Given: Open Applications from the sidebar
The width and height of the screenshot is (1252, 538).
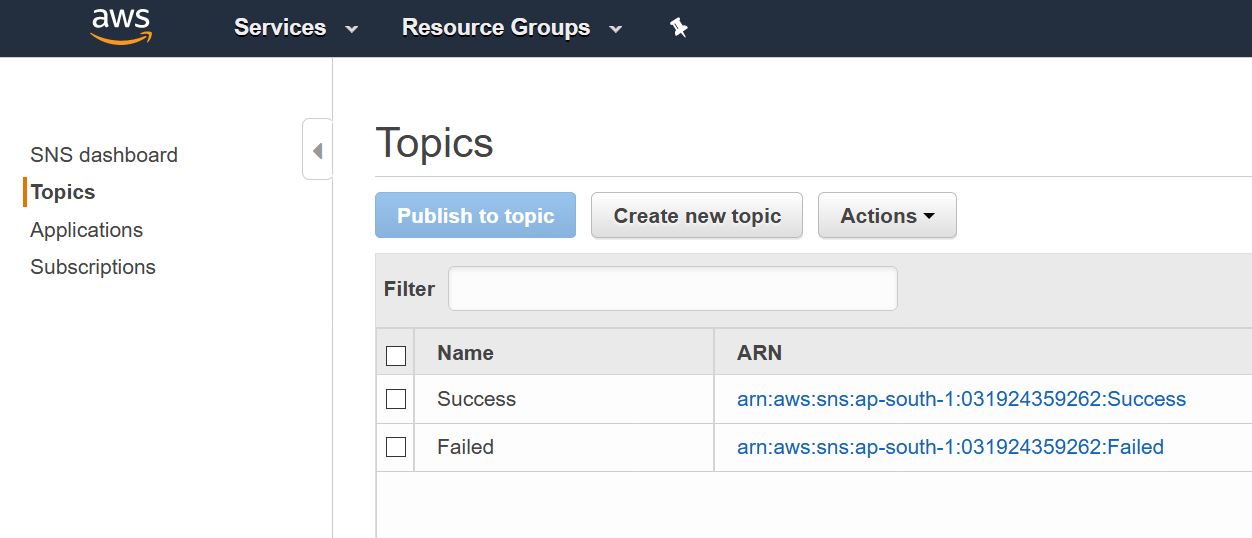Looking at the screenshot, I should 86,230.
